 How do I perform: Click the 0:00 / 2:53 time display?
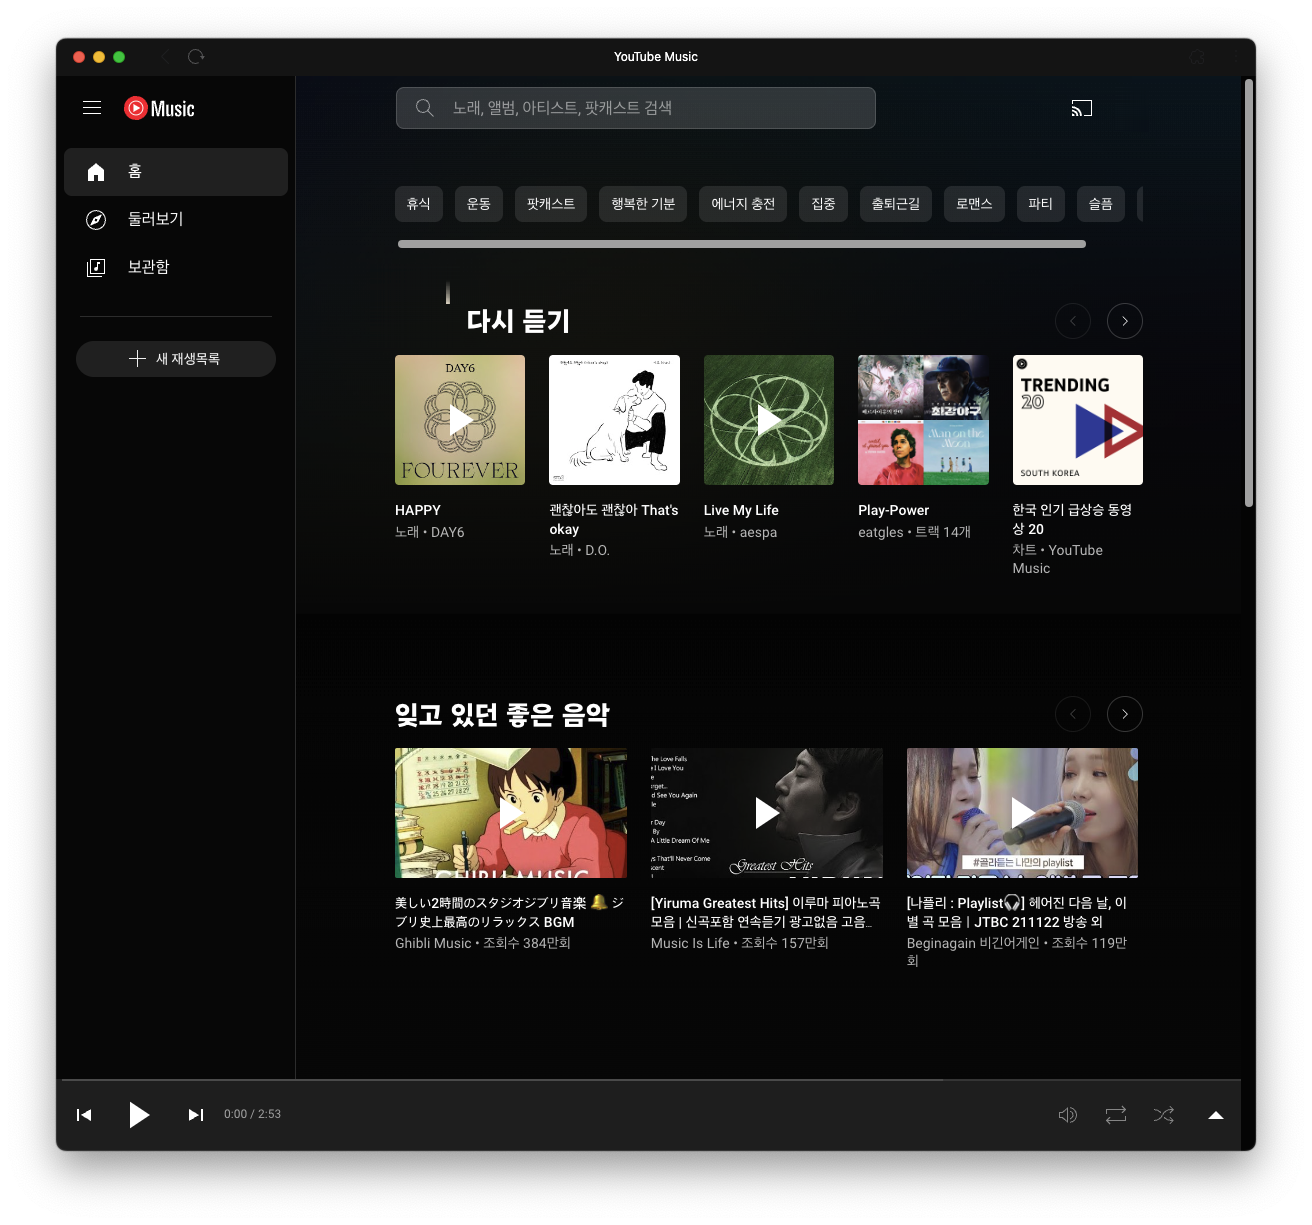click(x=252, y=1114)
